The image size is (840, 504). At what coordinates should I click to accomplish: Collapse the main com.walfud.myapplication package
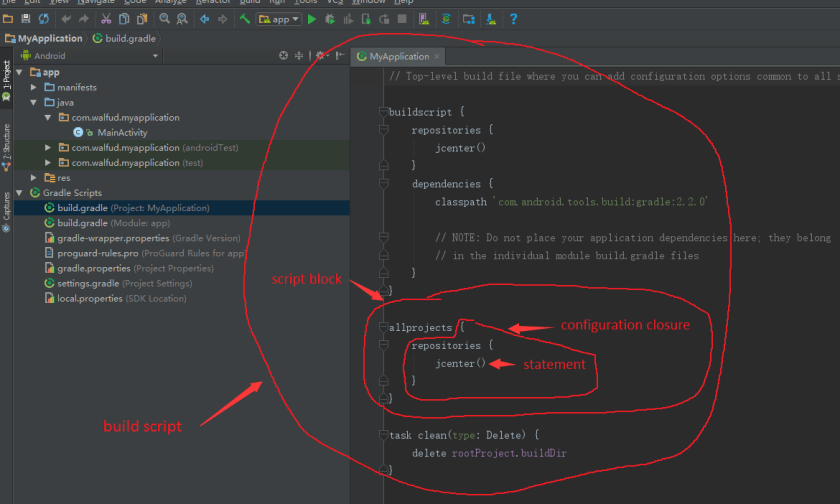click(48, 117)
